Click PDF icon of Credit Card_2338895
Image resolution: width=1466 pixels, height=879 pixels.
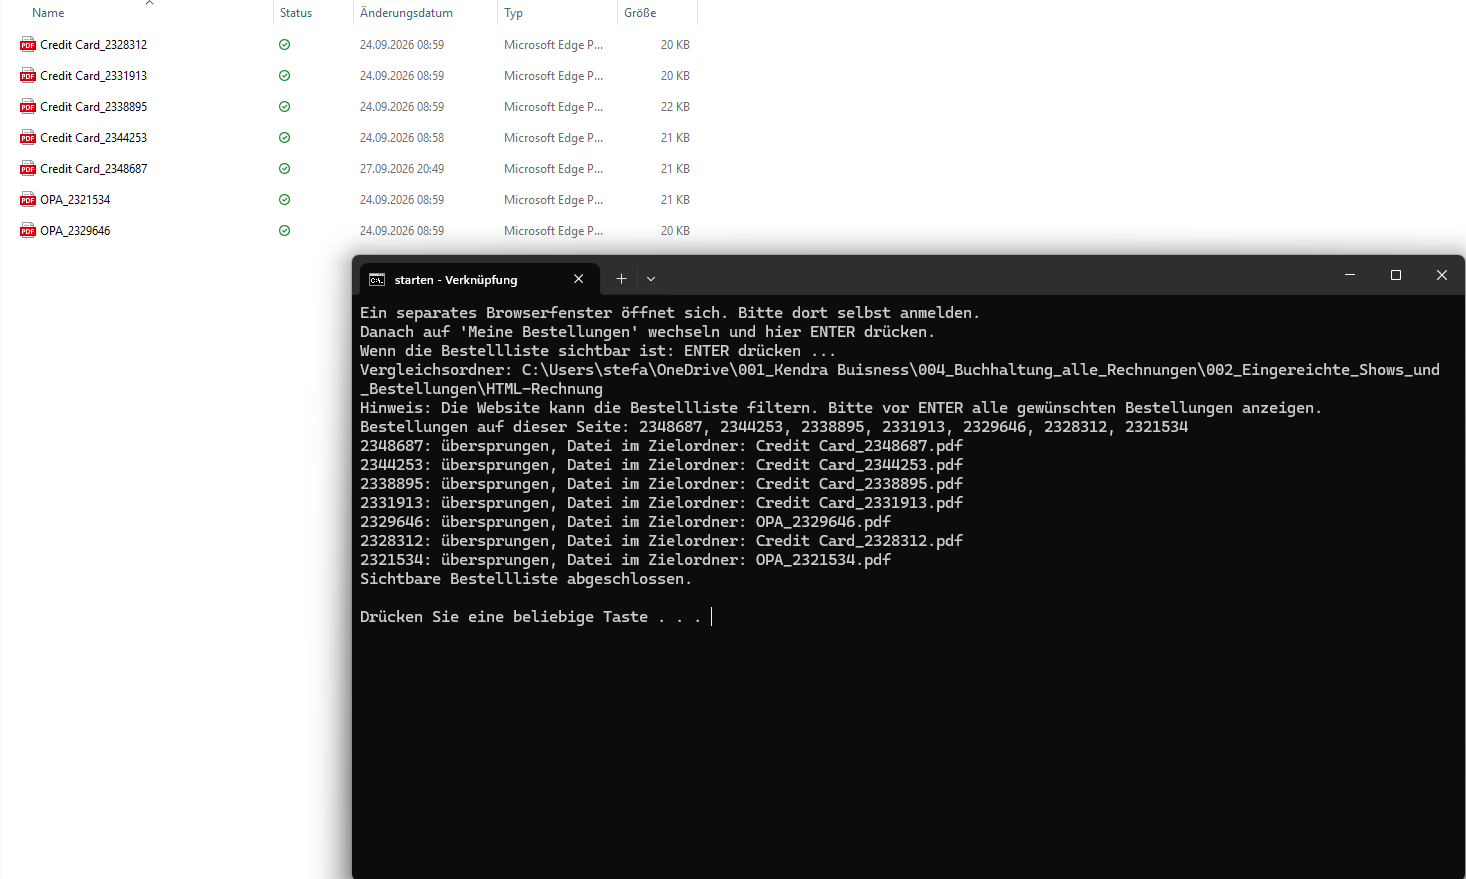tap(28, 107)
